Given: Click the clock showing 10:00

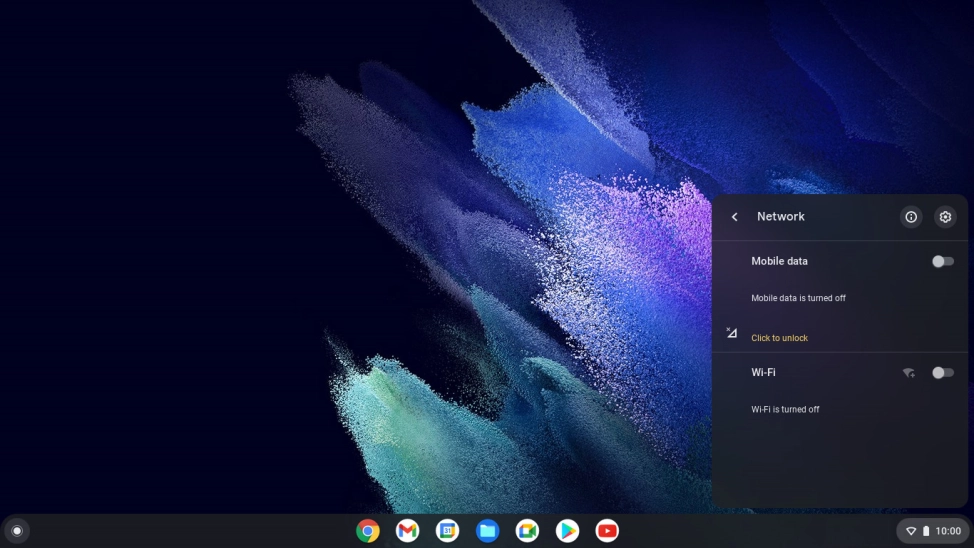Looking at the screenshot, I should [x=948, y=531].
